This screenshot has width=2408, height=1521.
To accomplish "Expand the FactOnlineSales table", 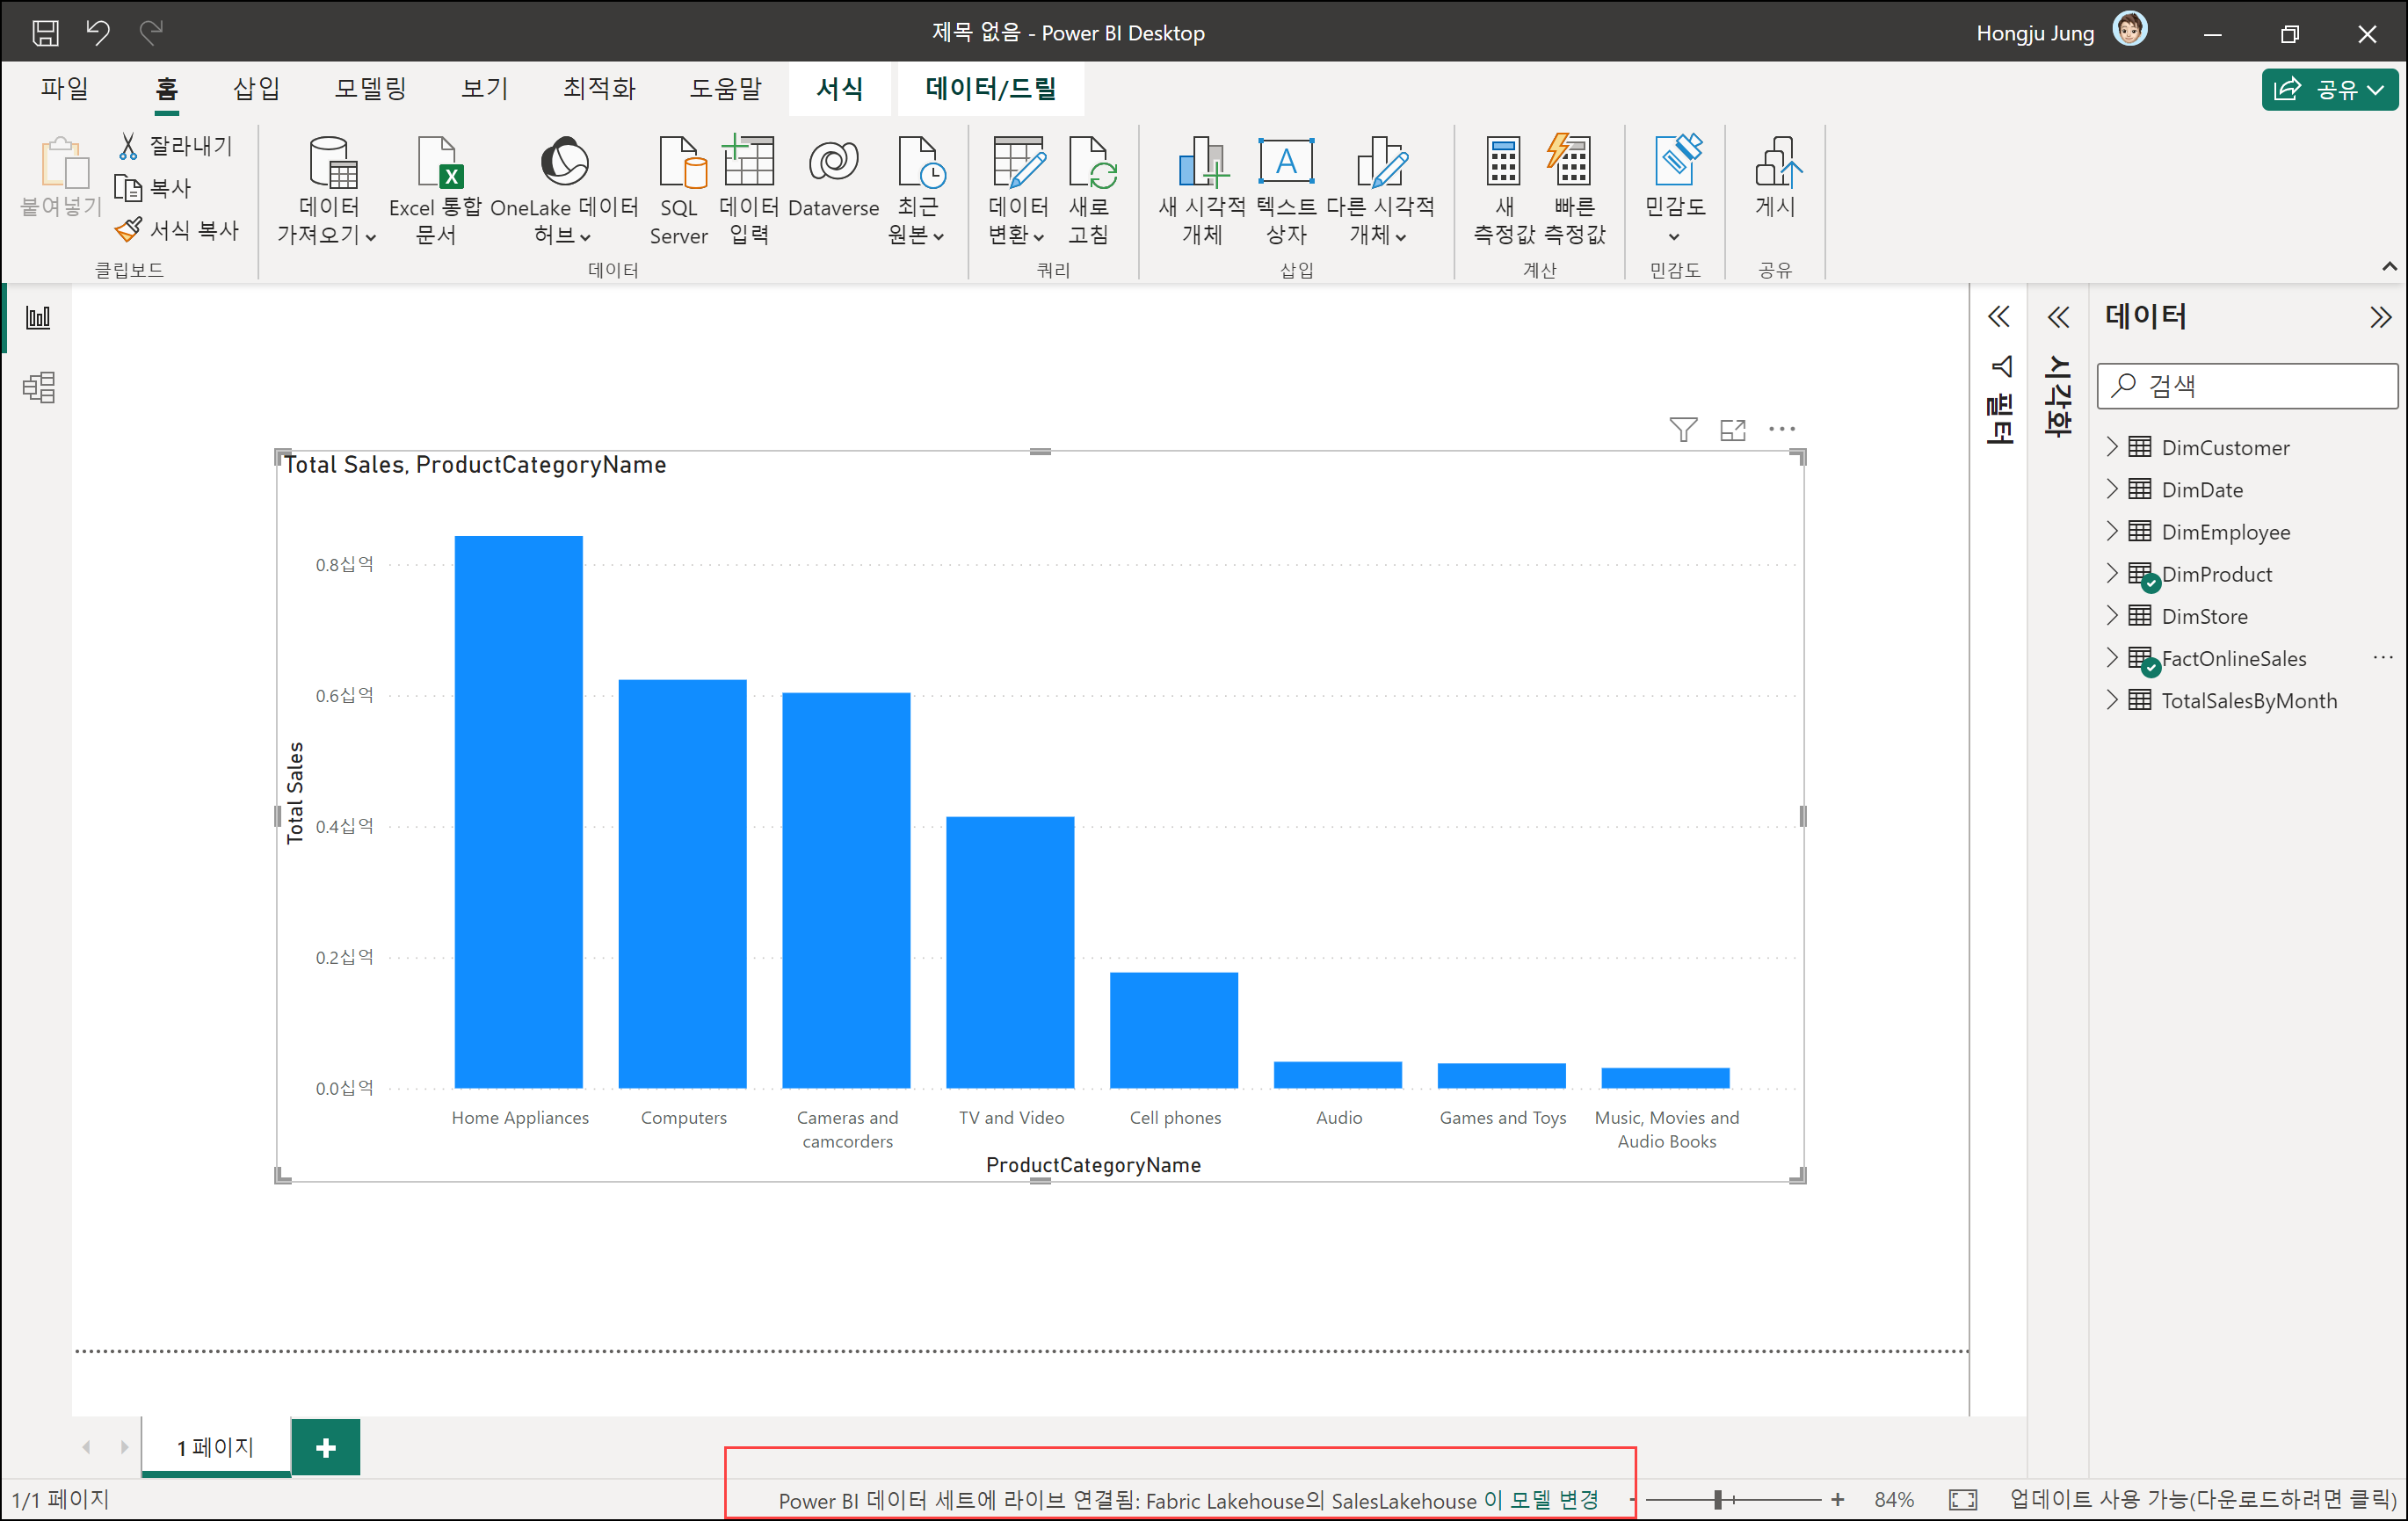I will [2111, 658].
